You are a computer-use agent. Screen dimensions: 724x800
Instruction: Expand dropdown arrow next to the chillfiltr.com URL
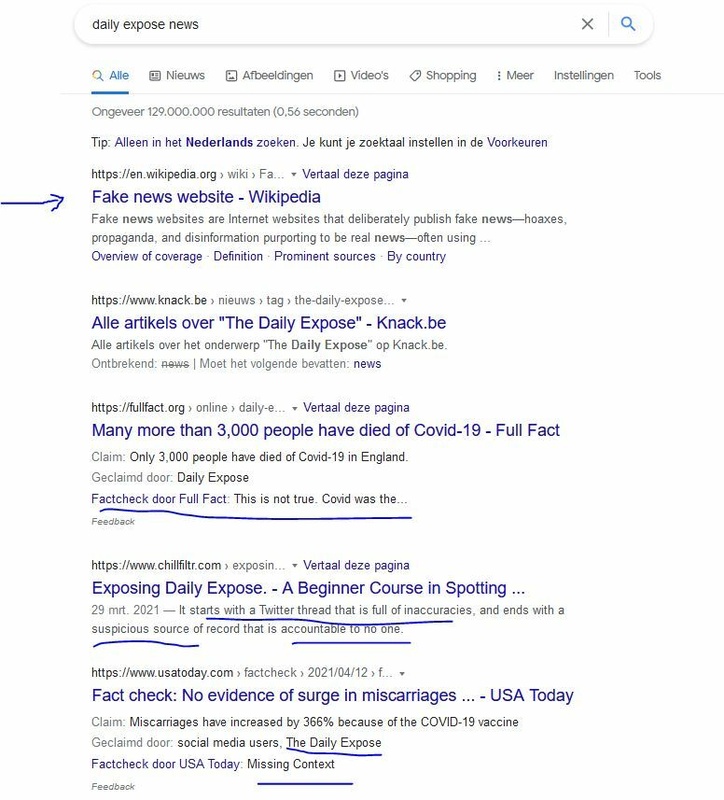point(294,566)
